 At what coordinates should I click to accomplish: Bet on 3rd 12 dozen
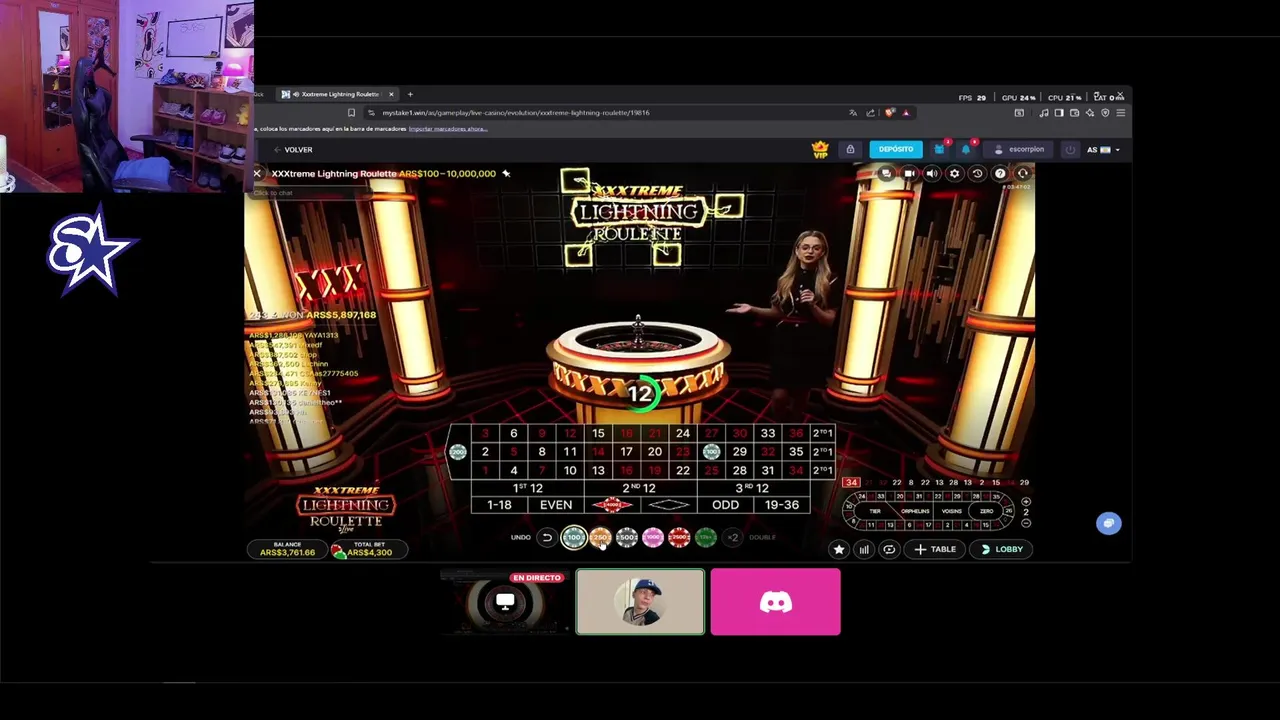(752, 488)
